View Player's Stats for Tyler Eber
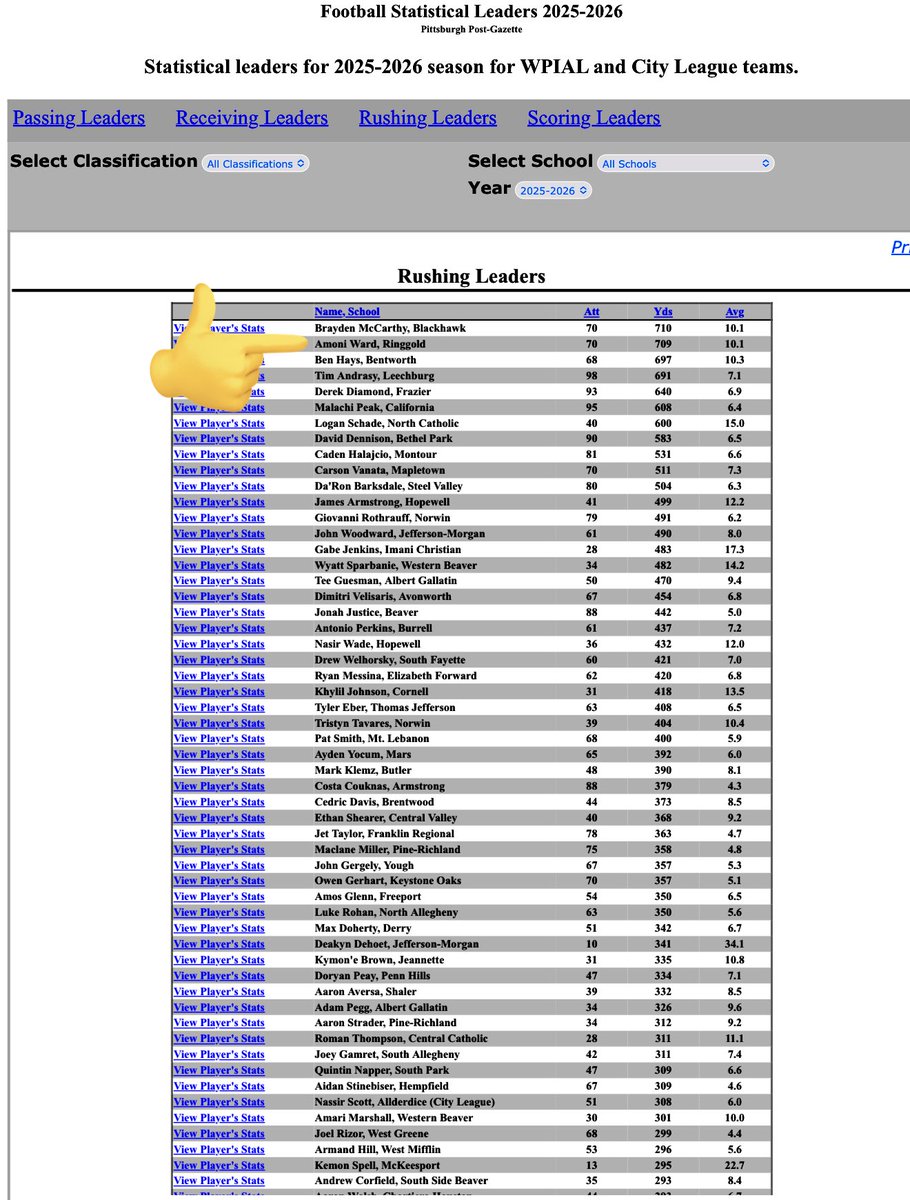The width and height of the screenshot is (910, 1200). pos(219,707)
